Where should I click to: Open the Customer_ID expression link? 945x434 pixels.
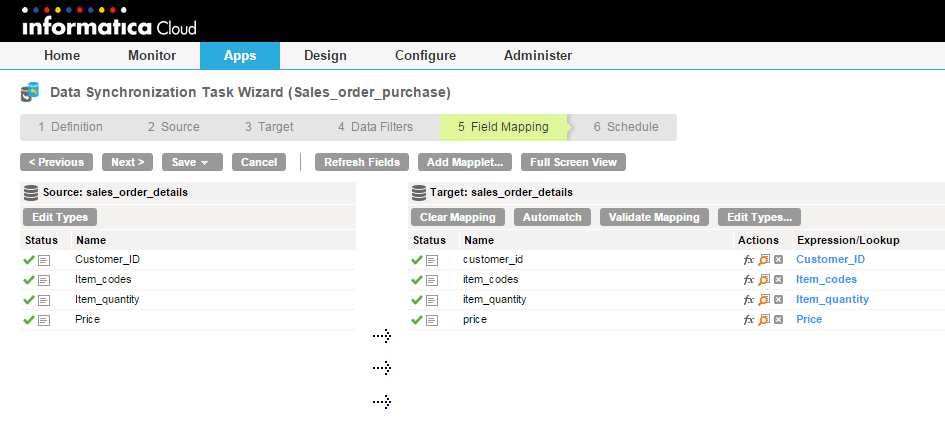click(x=830, y=259)
